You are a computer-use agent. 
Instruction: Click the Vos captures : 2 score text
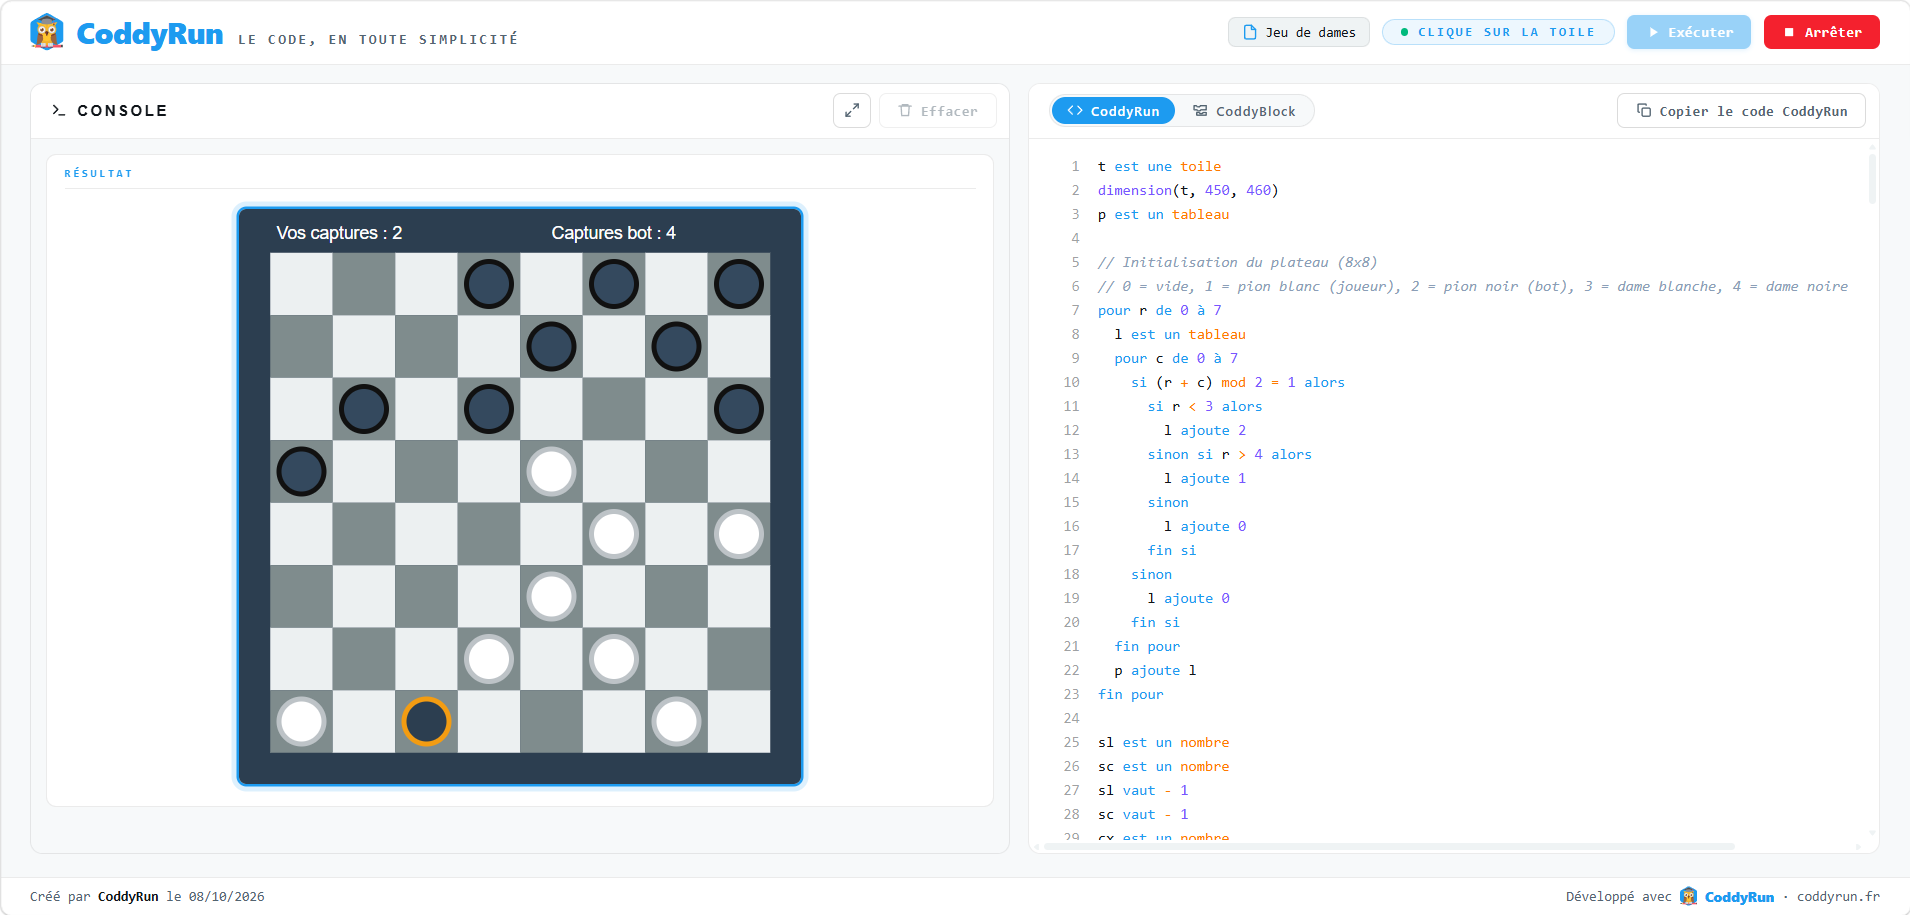pos(339,233)
